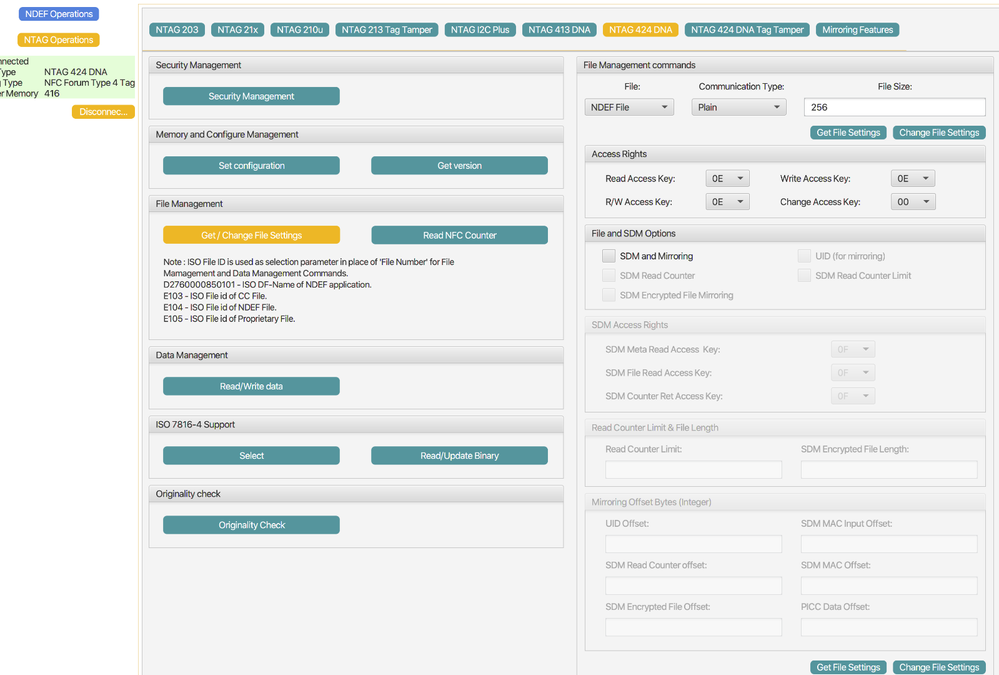Click the Read NFC Counter button
This screenshot has height=675, width=999.
coord(459,235)
